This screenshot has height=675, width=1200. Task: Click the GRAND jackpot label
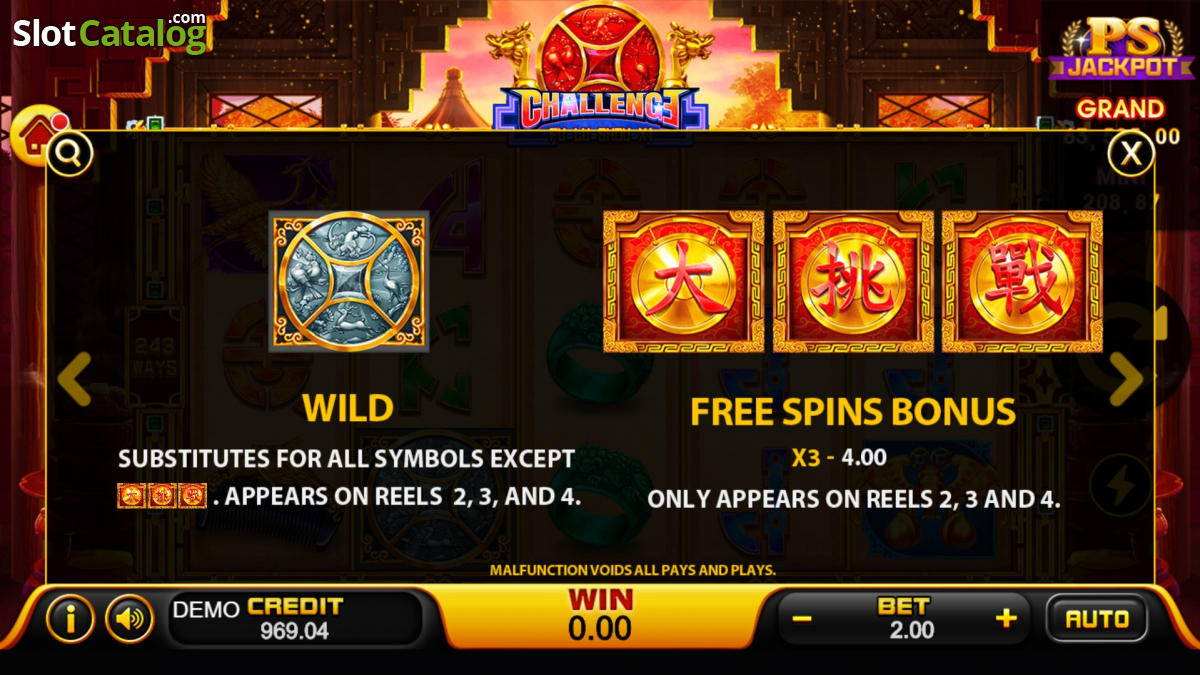[1120, 108]
